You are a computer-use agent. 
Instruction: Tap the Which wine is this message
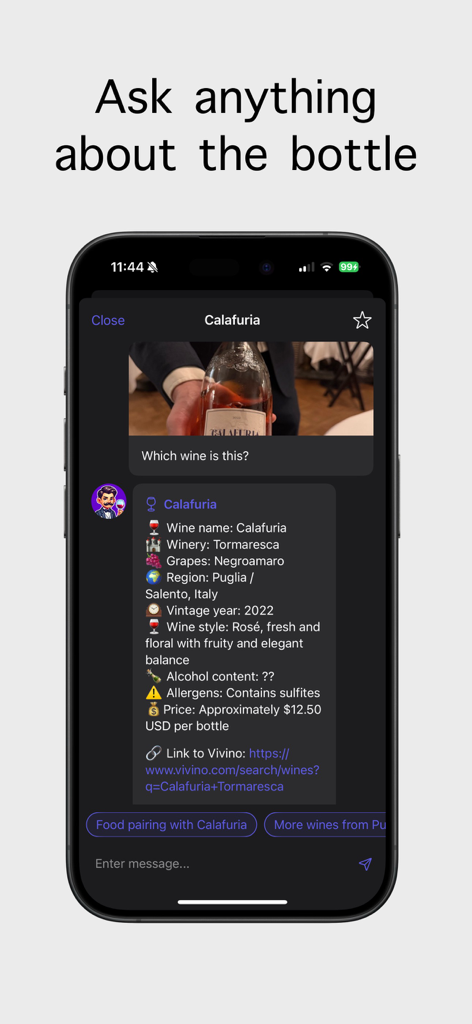pos(195,456)
